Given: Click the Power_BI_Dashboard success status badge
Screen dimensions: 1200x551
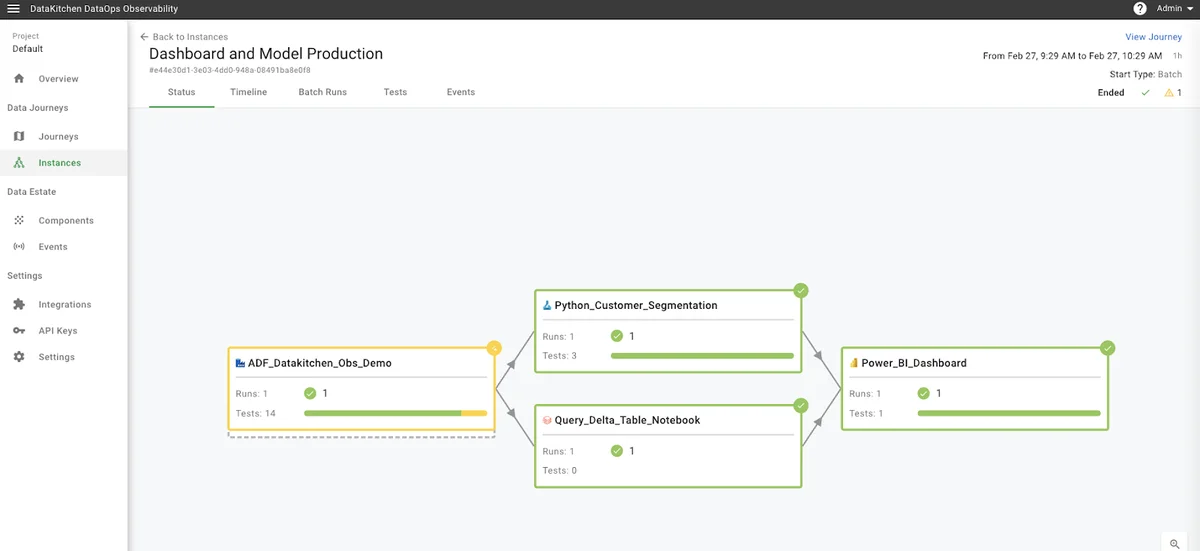Looking at the screenshot, I should tap(1107, 348).
